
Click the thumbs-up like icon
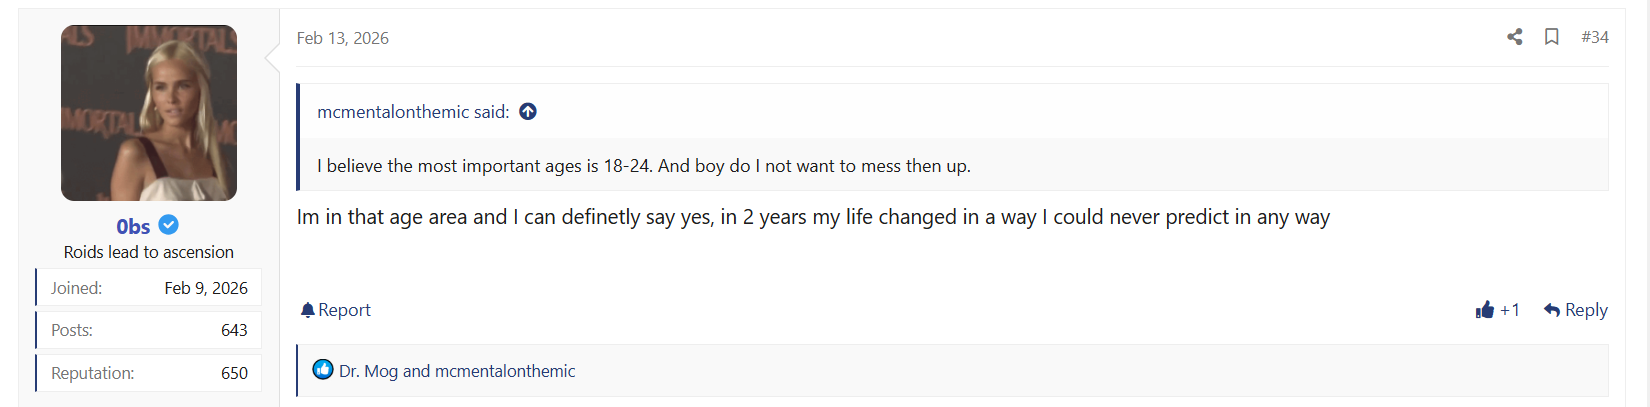[1485, 310]
